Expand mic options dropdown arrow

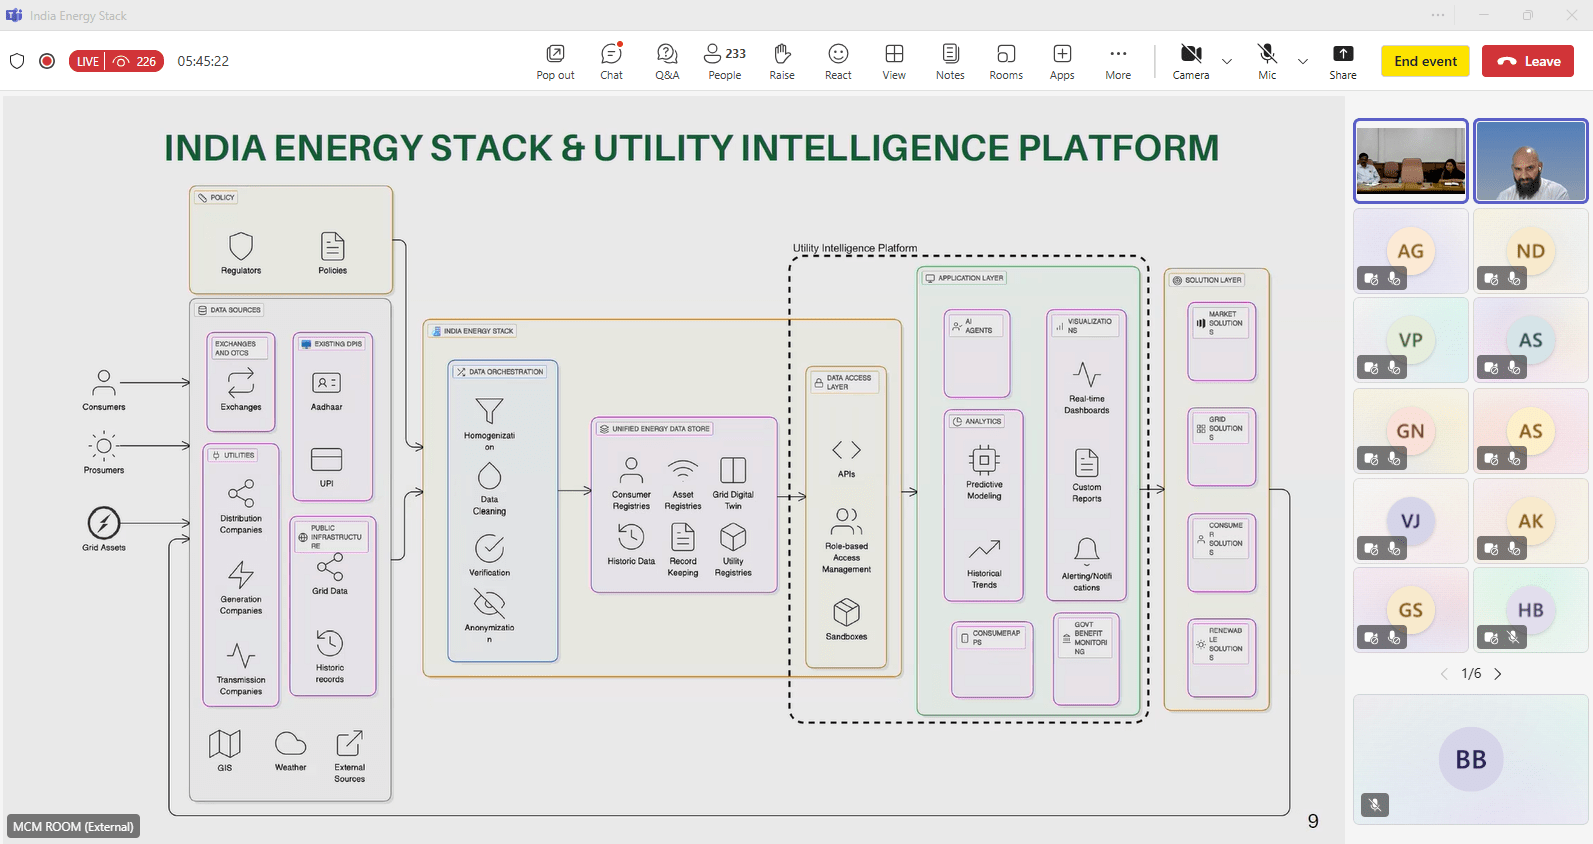pos(1302,61)
